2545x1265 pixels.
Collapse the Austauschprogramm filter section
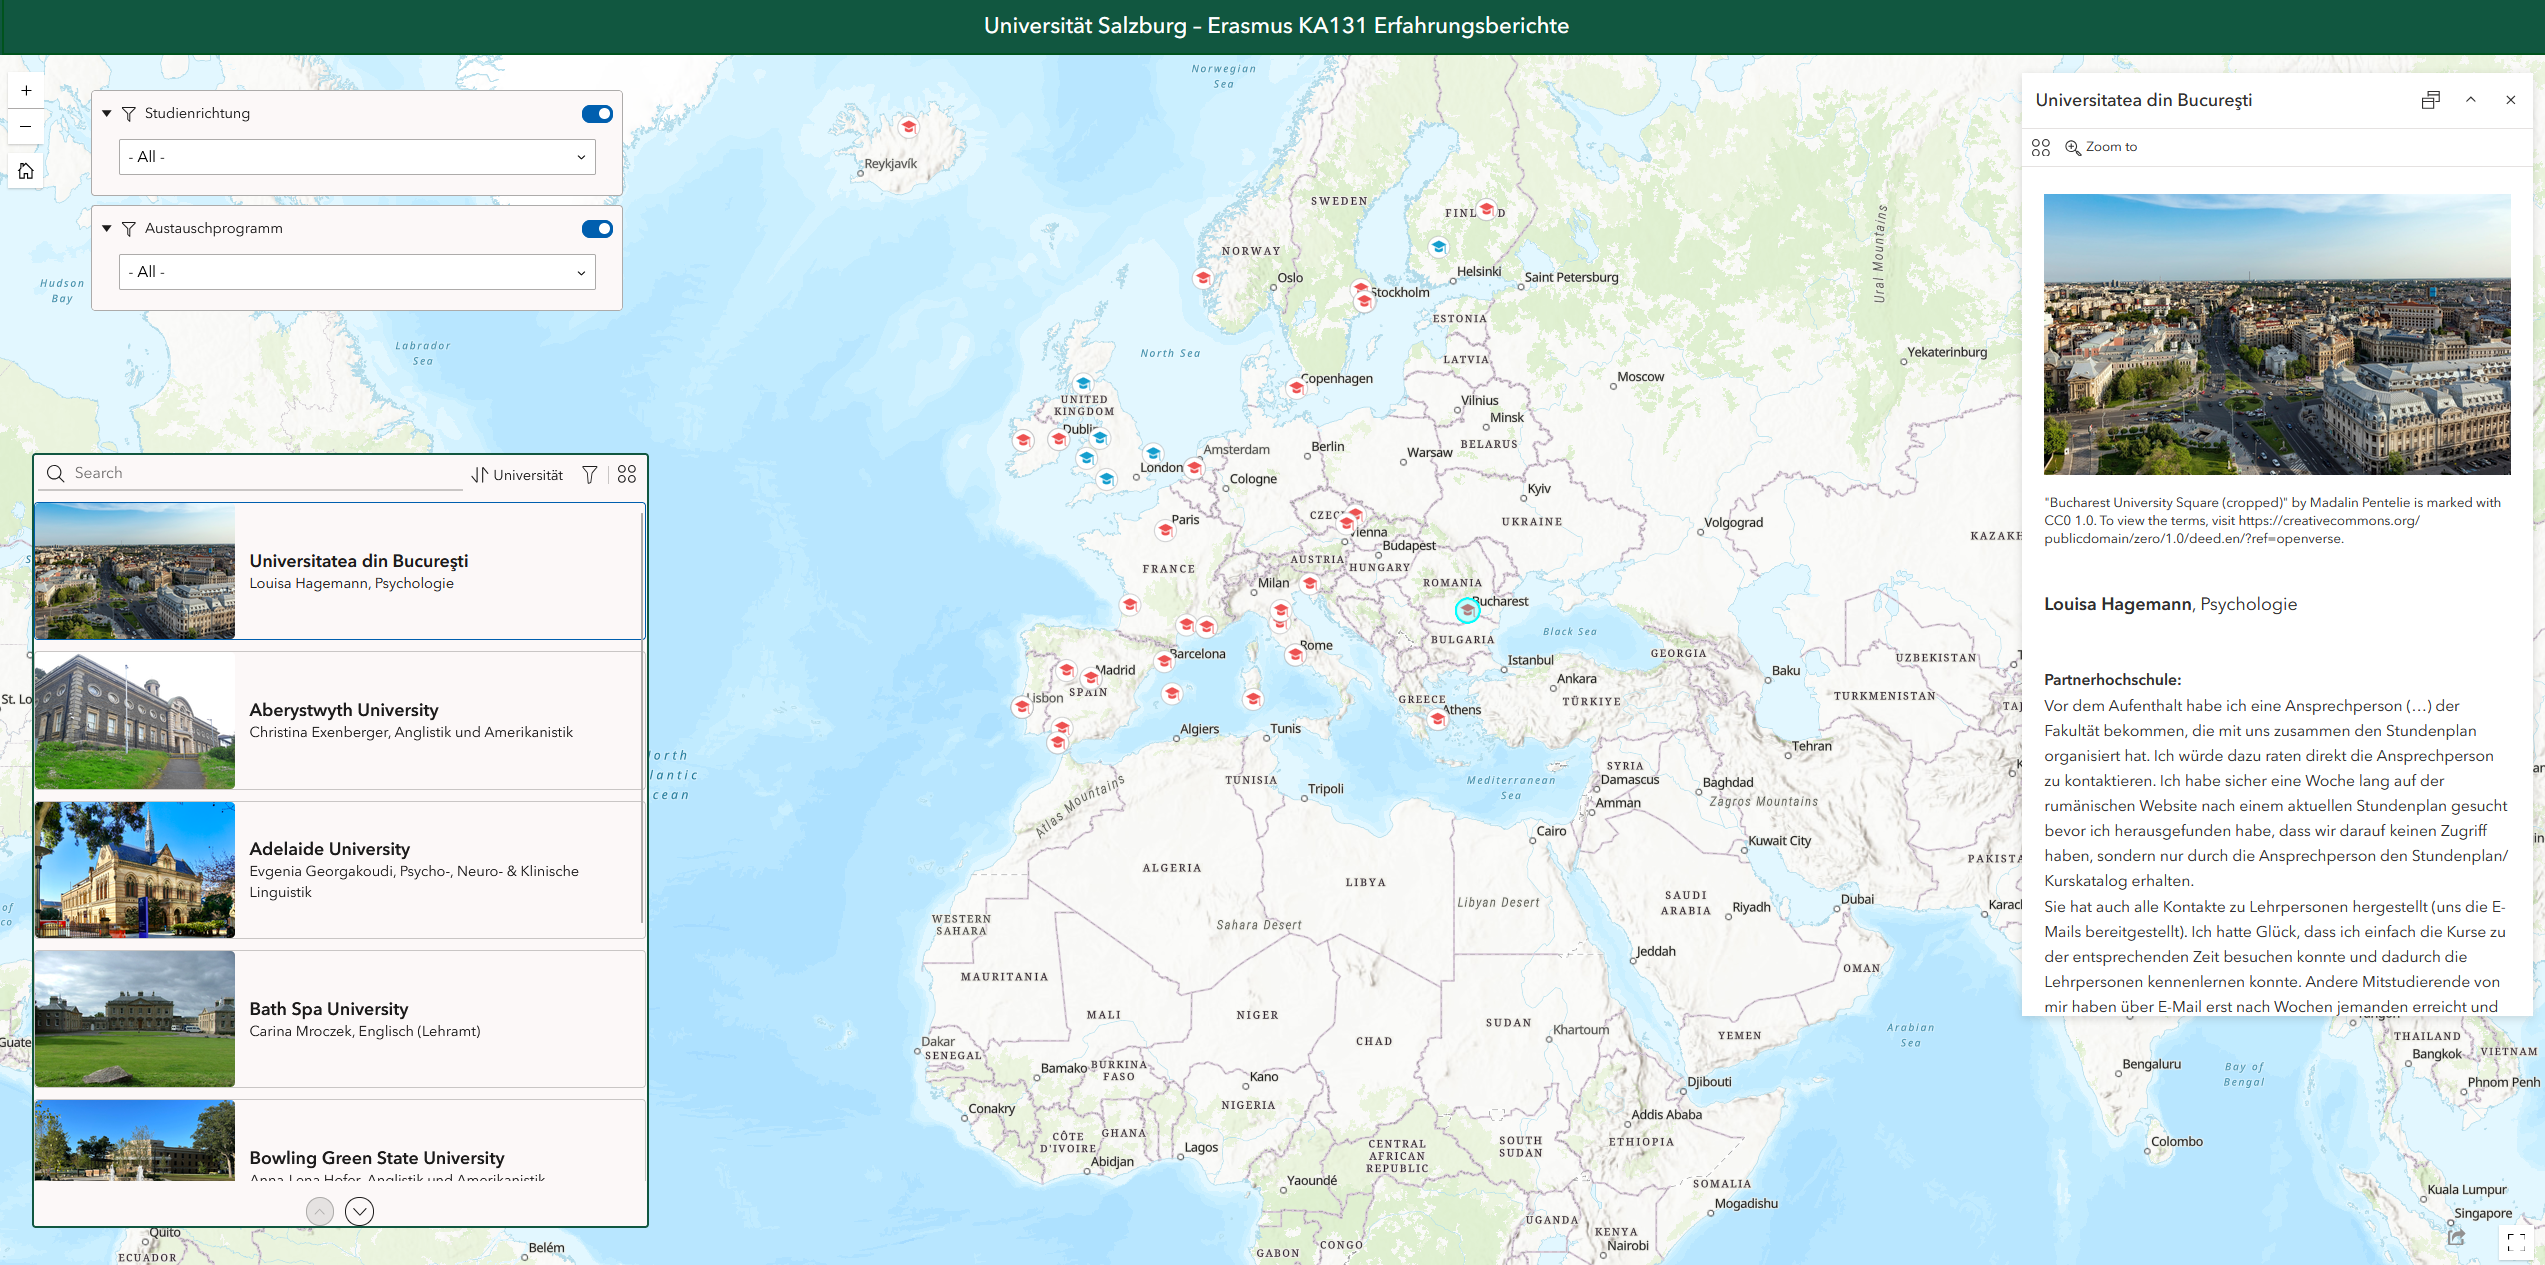(107, 229)
